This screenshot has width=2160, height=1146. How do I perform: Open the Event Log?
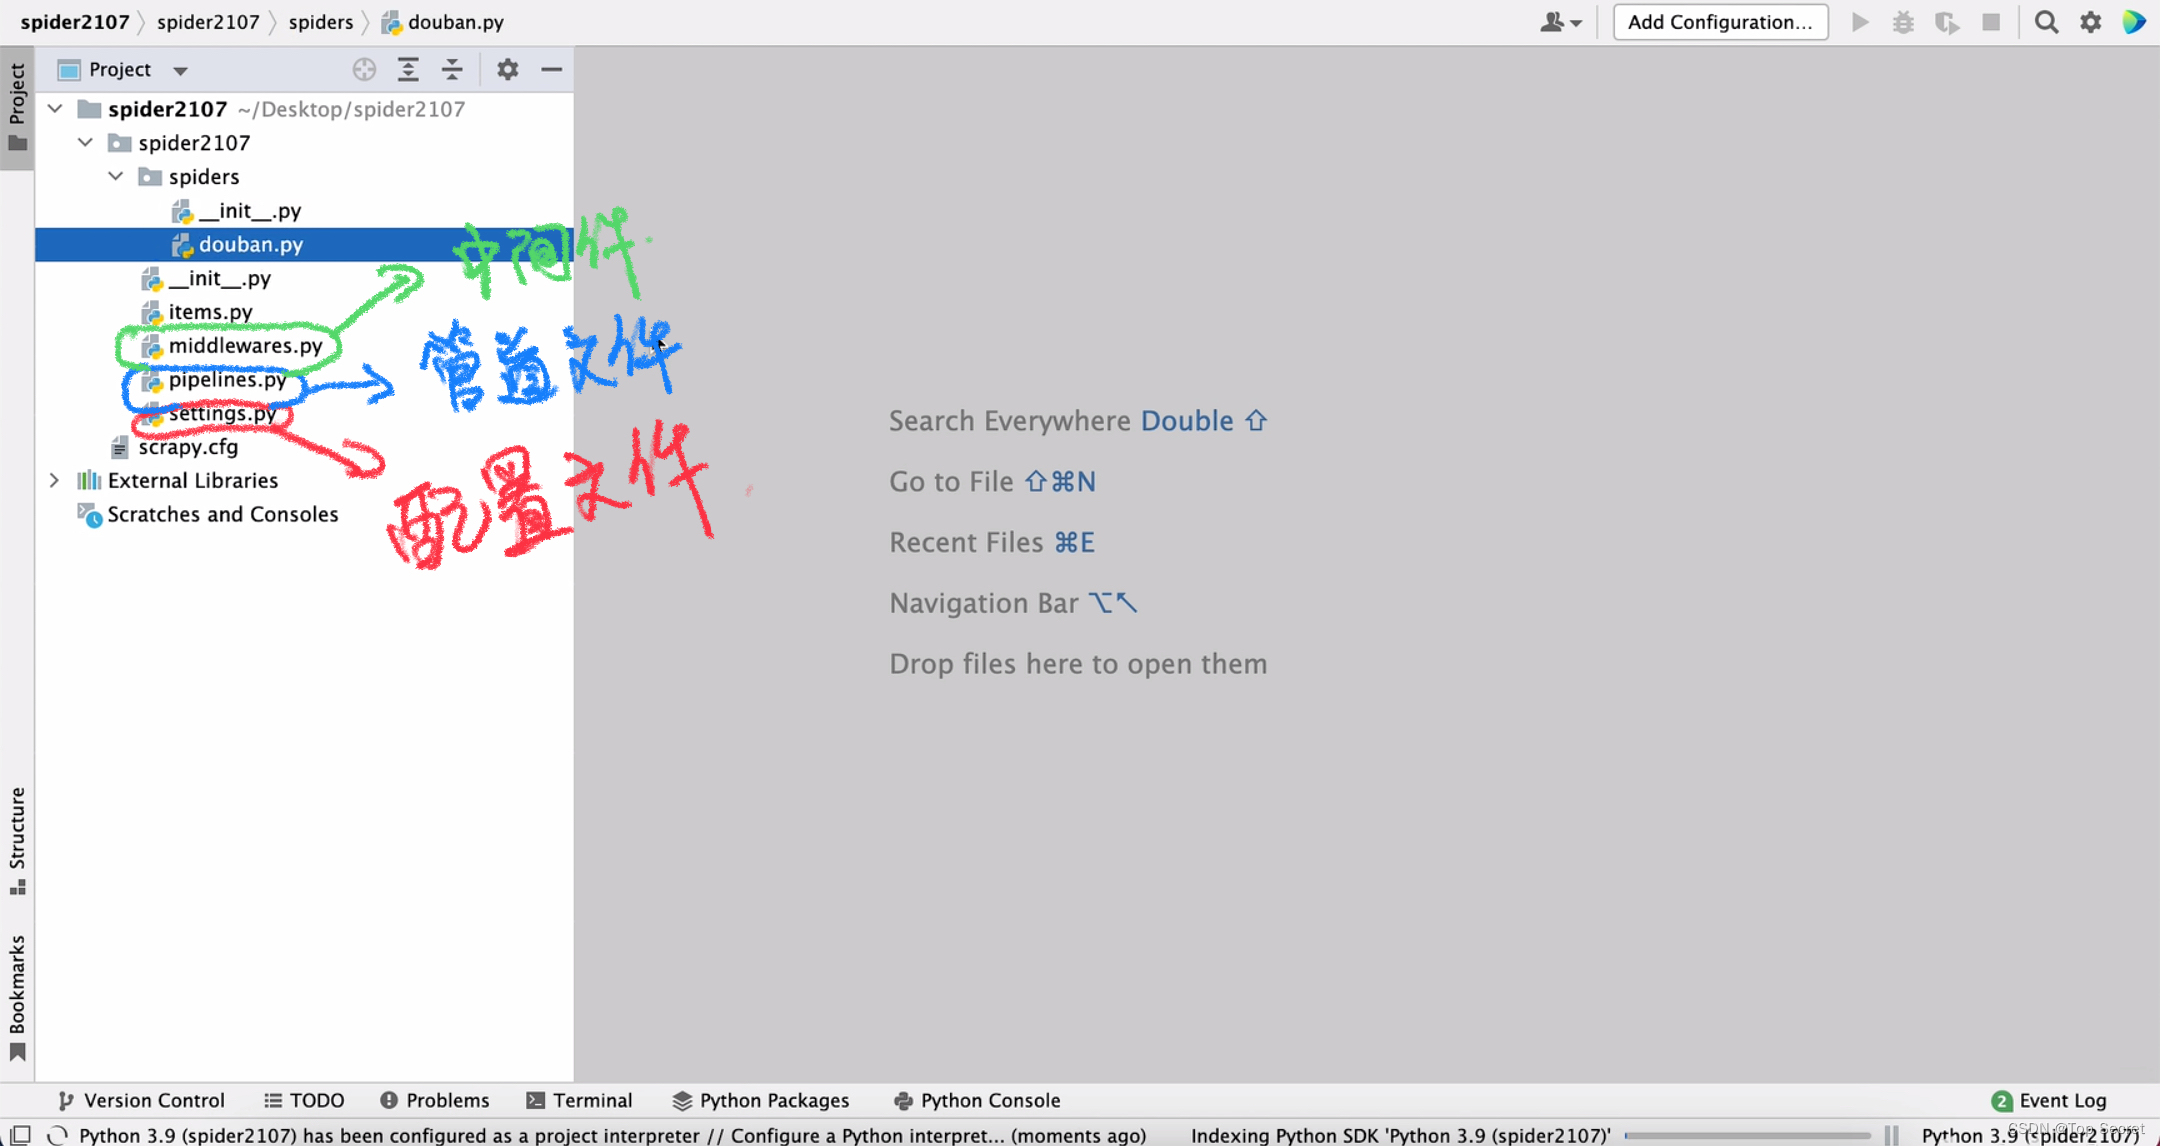[2049, 1100]
